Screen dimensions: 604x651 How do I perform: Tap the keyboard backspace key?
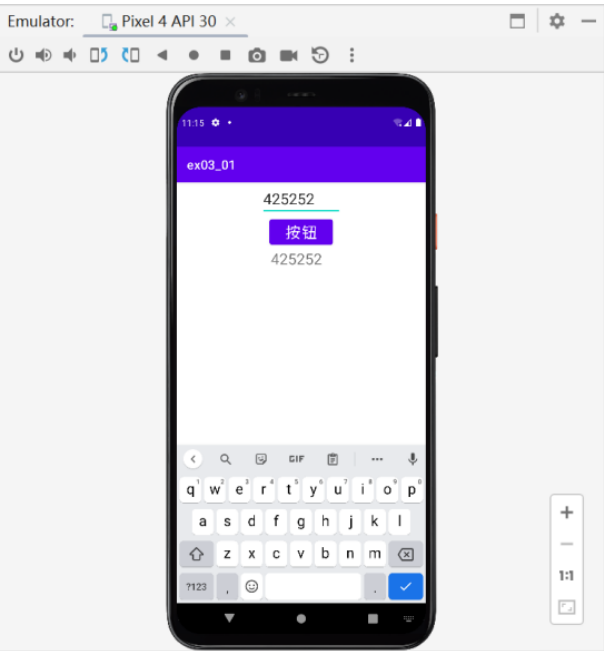pyautogui.click(x=406, y=554)
